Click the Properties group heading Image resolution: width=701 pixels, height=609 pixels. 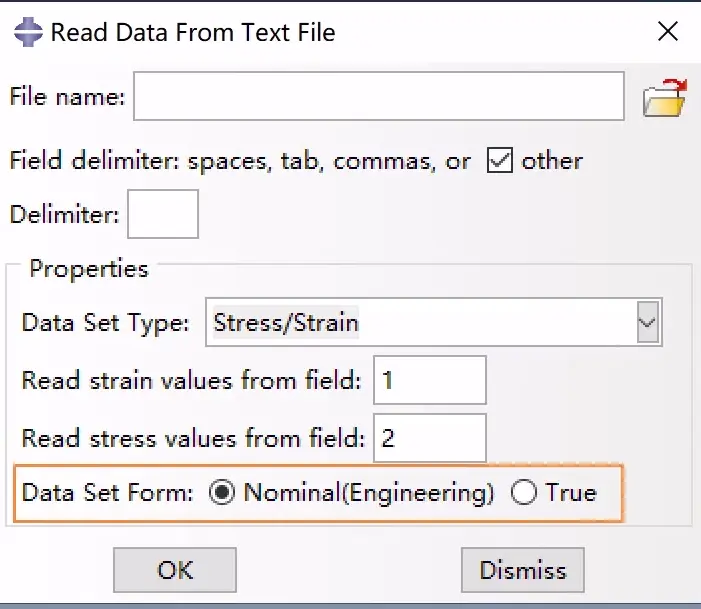point(89,269)
